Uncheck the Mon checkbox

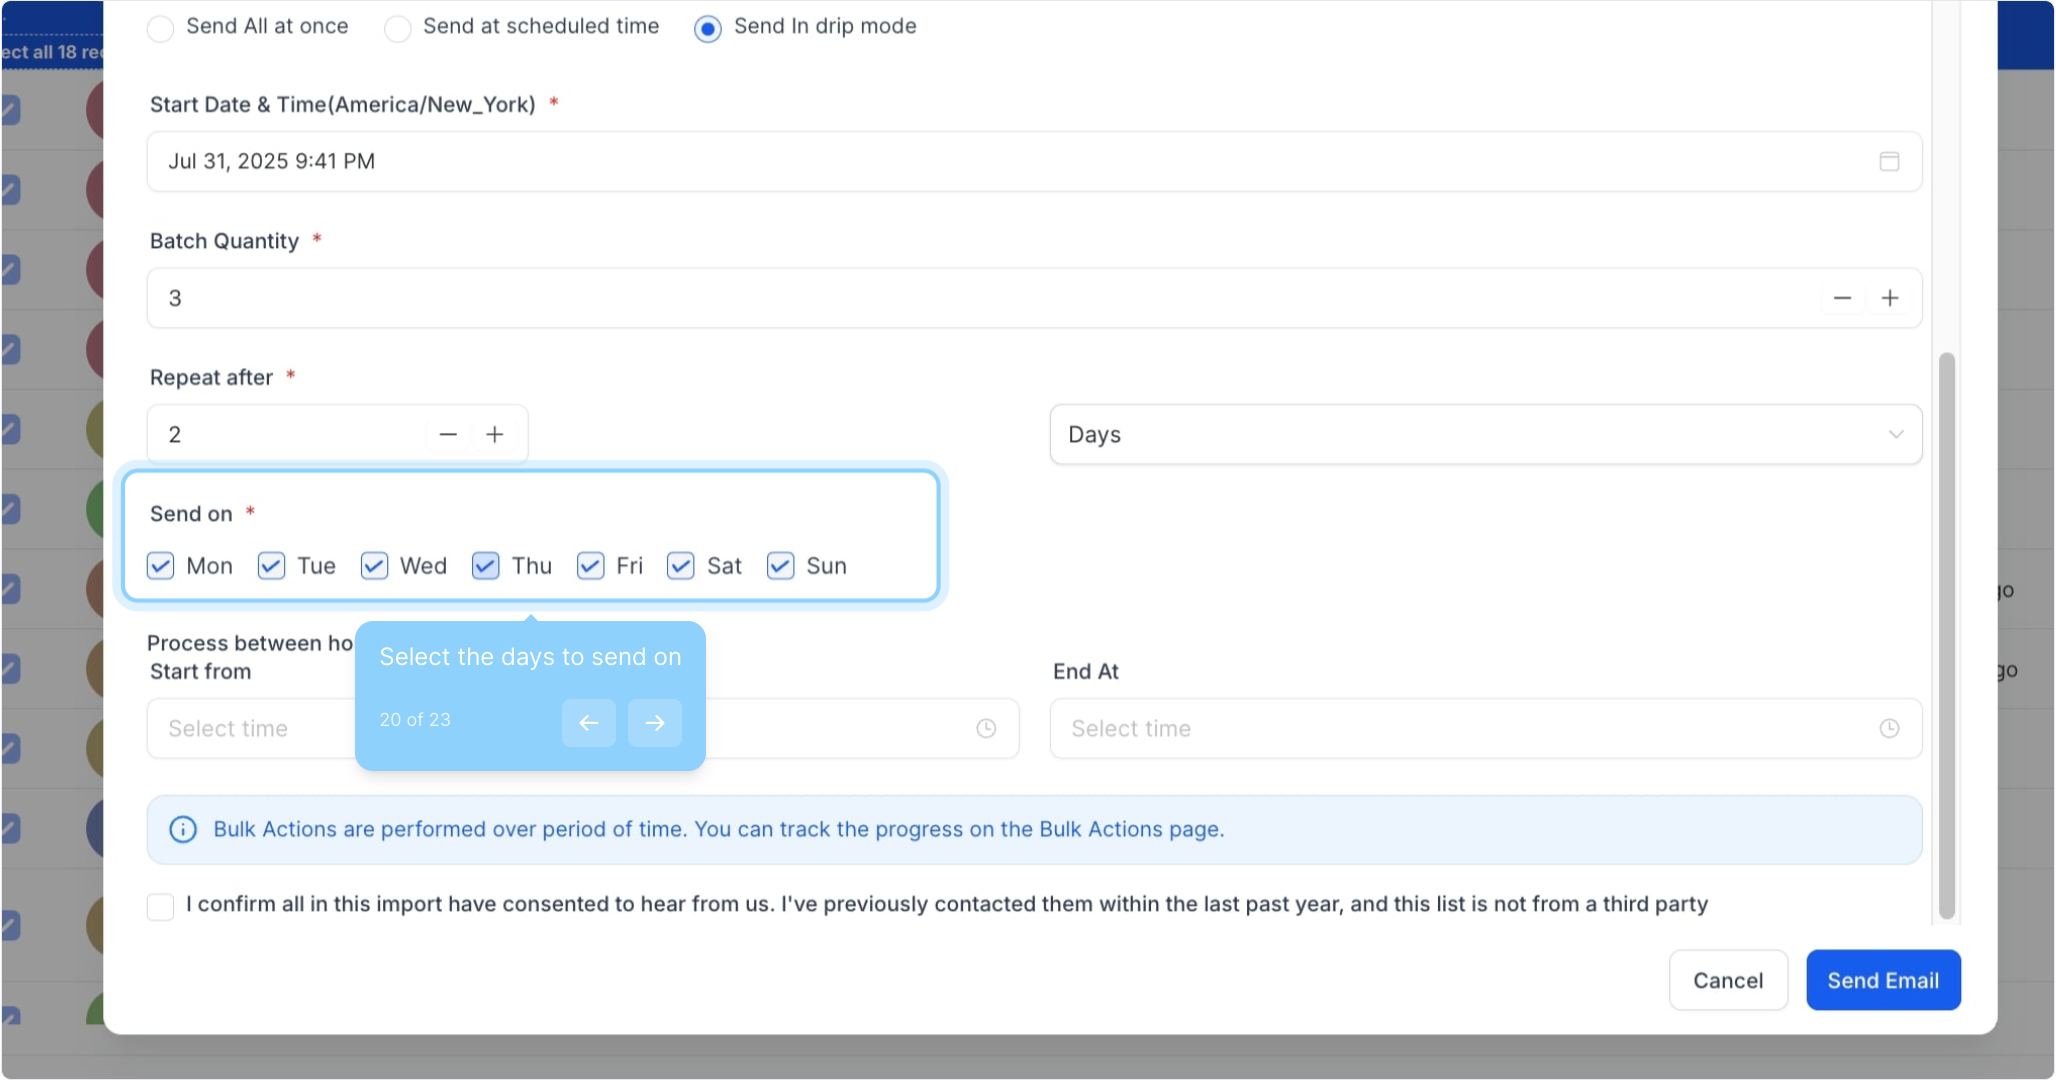point(161,566)
